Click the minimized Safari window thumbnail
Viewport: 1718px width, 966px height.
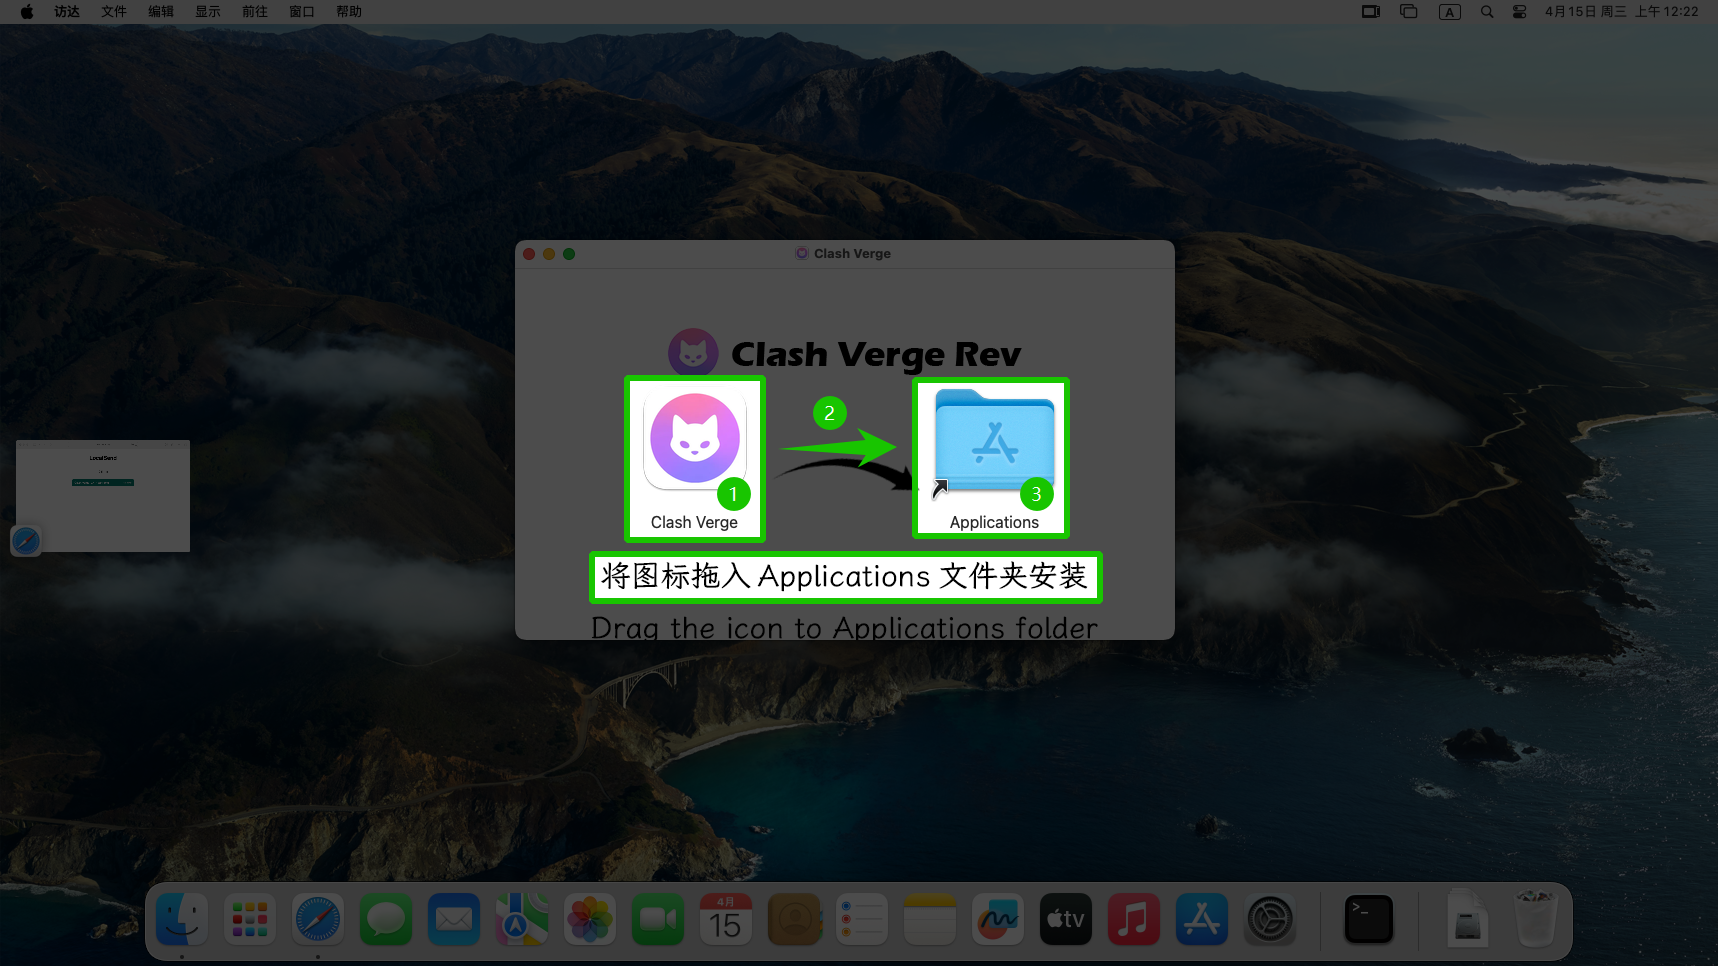[103, 496]
